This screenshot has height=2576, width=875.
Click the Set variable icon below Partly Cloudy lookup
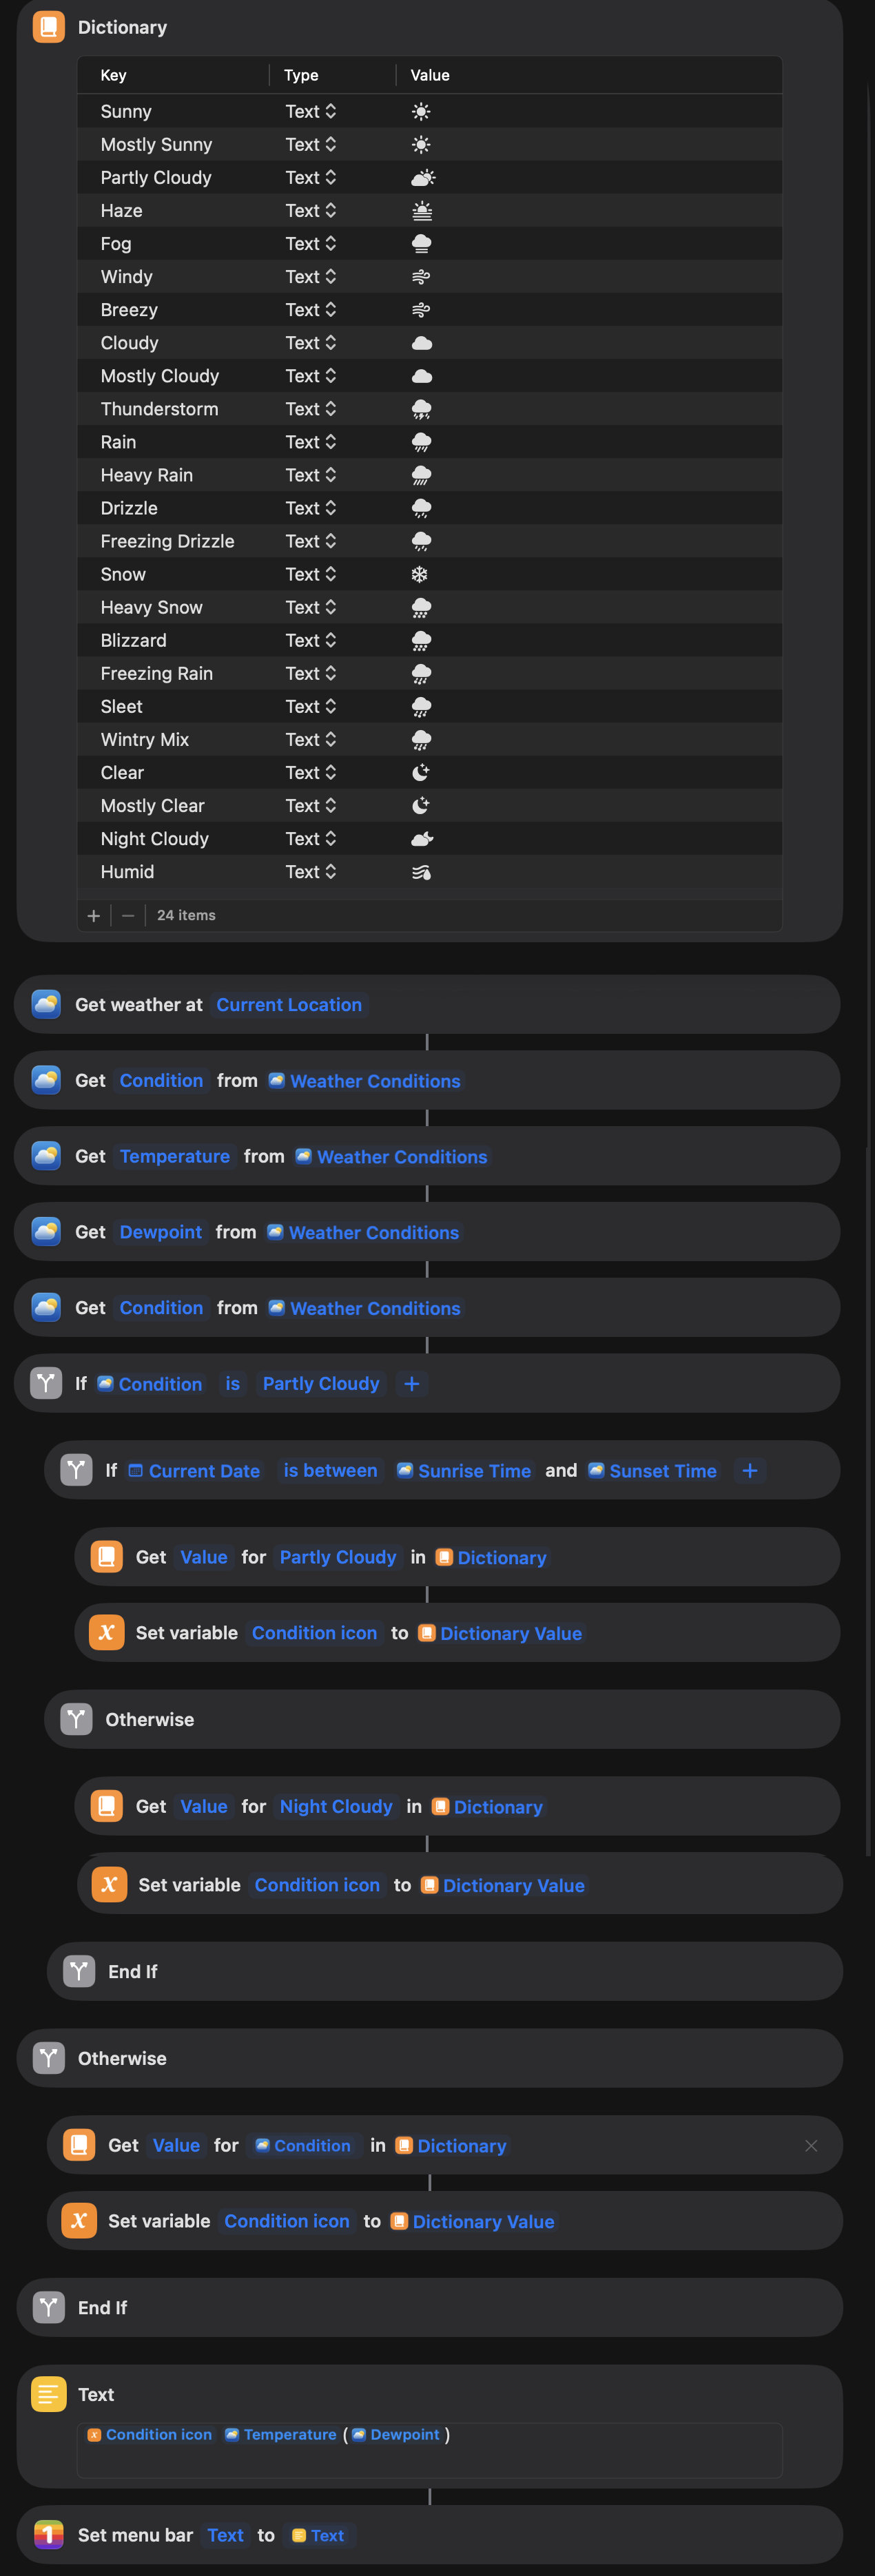pyautogui.click(x=107, y=1632)
